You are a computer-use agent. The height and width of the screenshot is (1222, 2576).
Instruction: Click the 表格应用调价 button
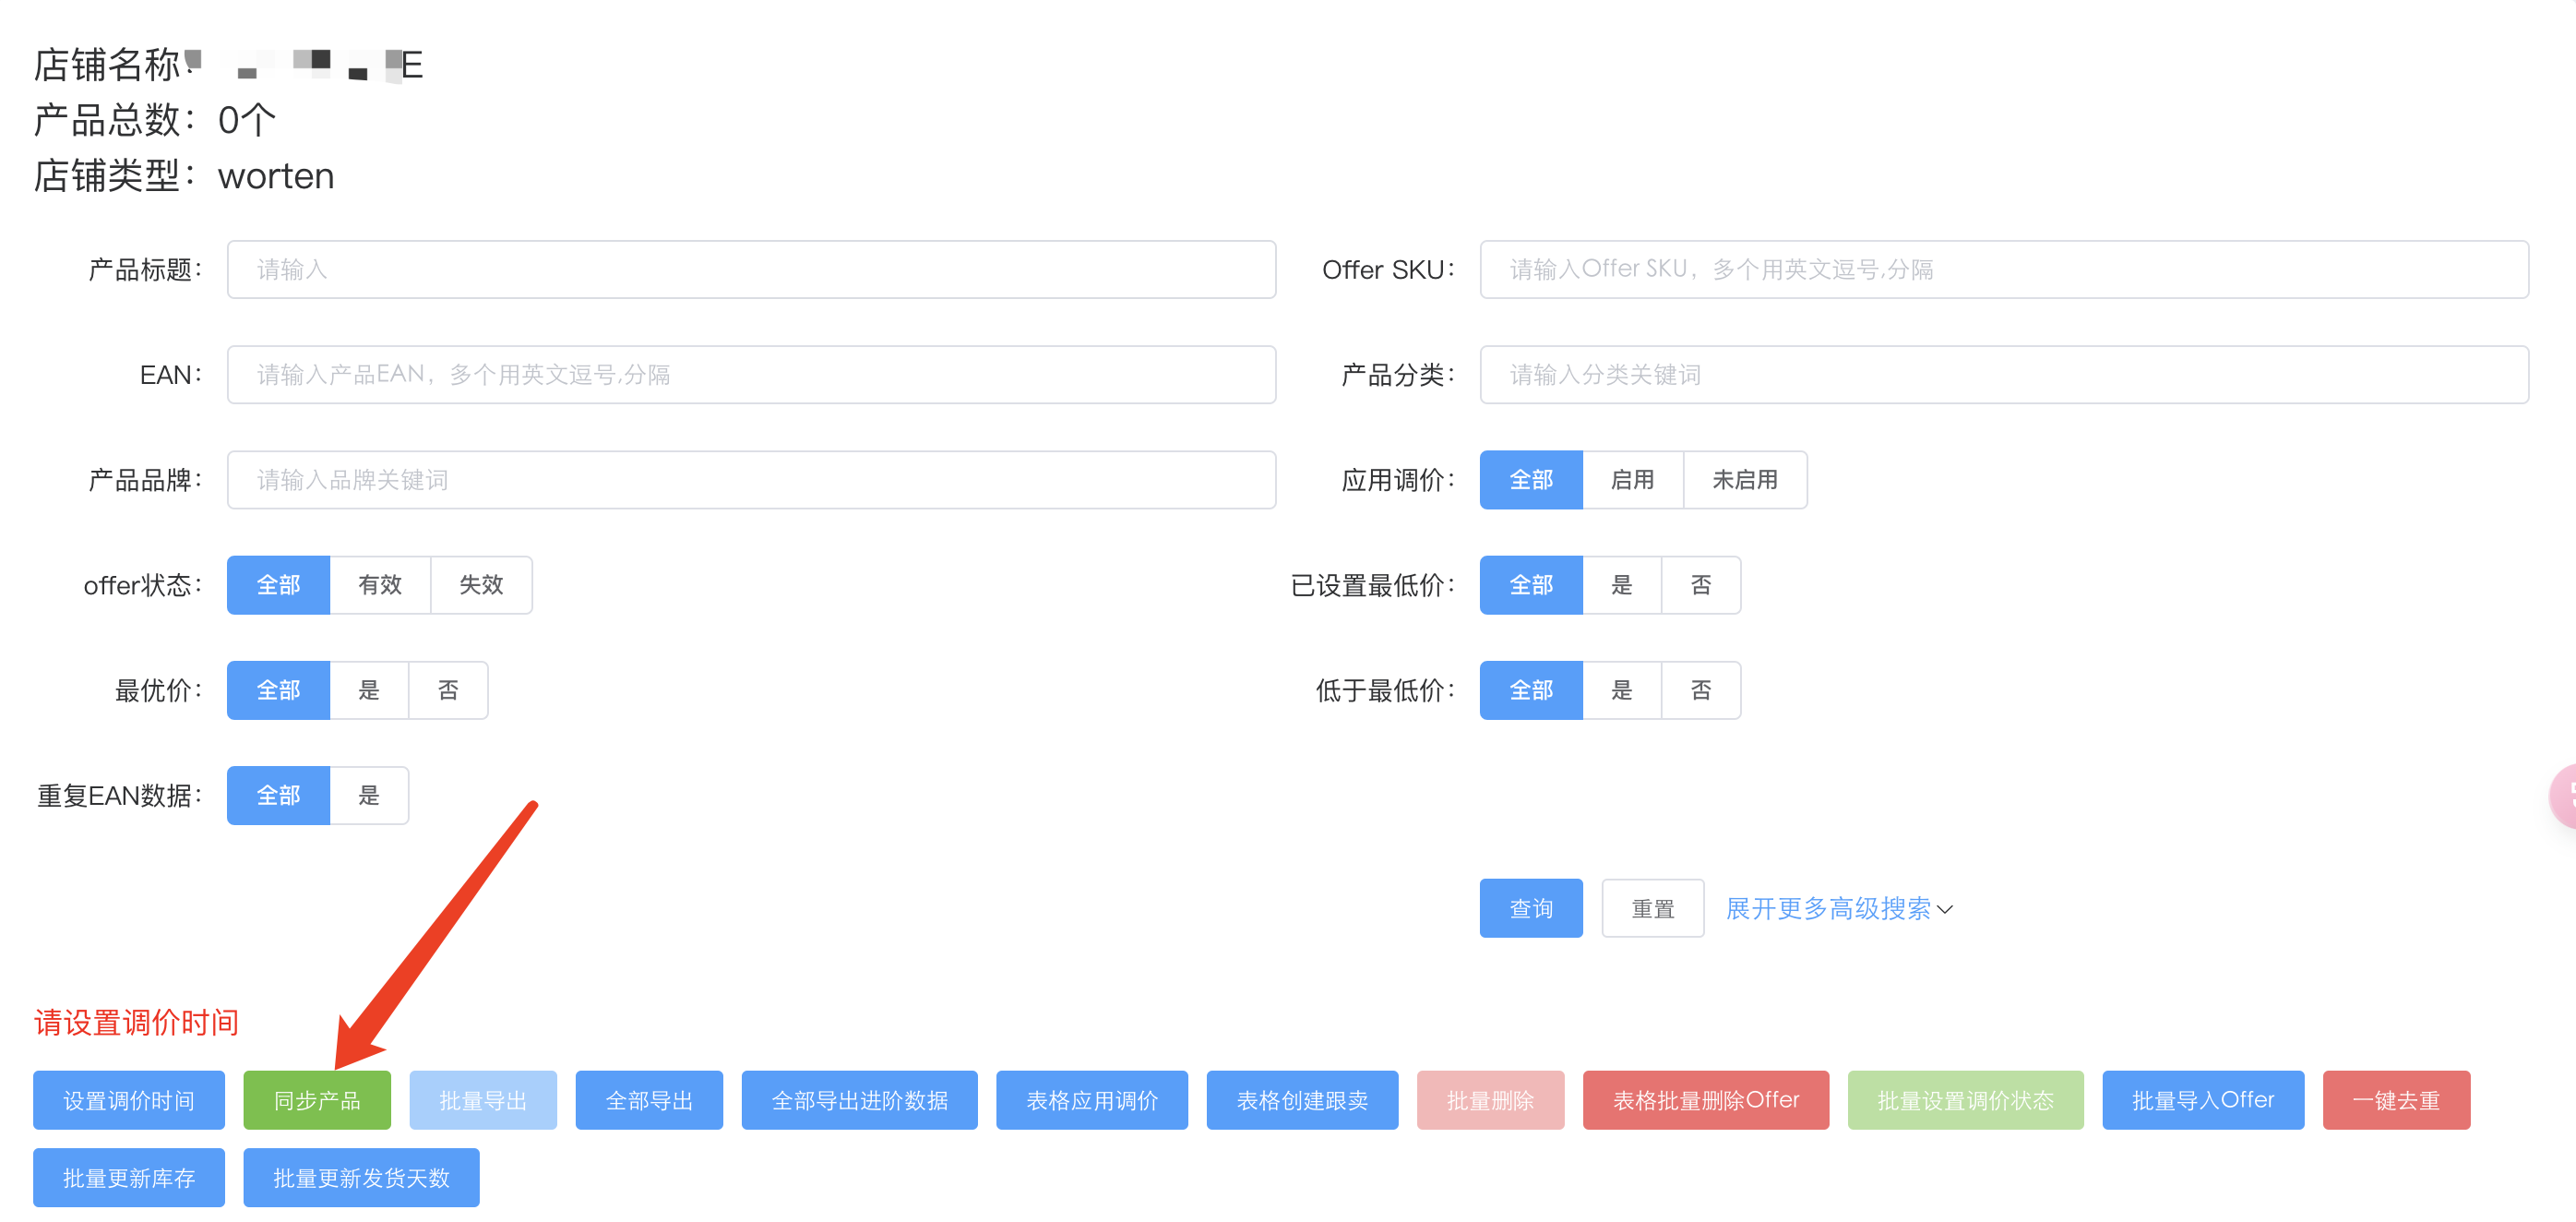click(x=1092, y=1099)
